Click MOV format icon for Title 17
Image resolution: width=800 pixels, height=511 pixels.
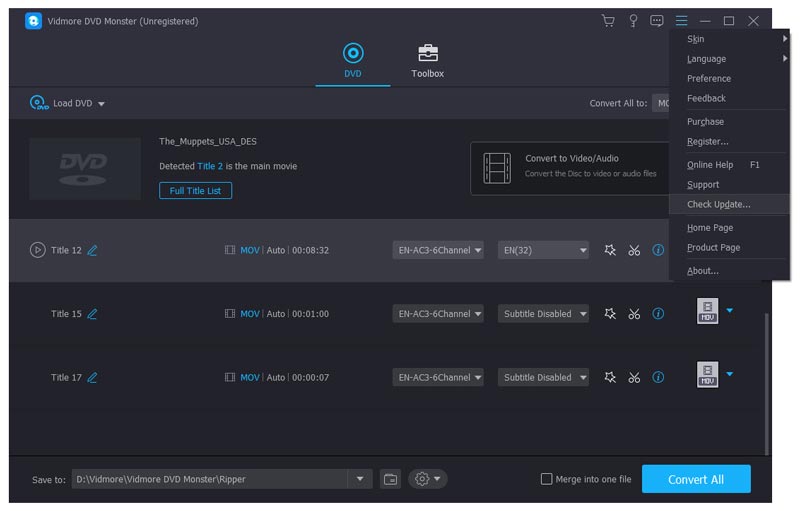(707, 374)
